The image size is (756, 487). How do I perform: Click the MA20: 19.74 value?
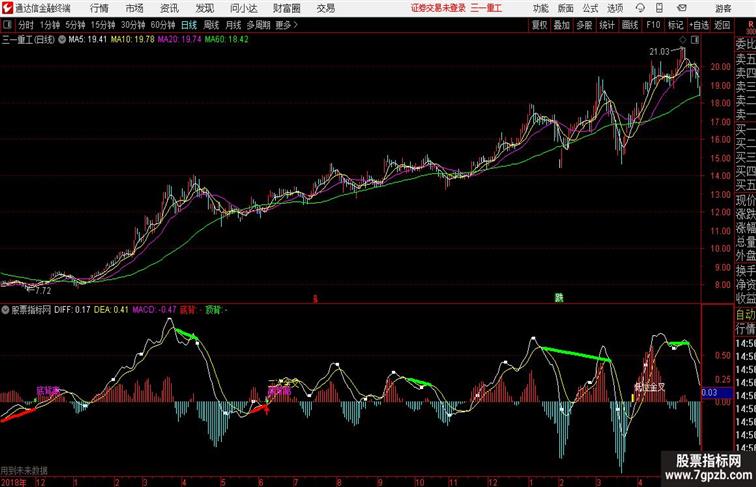(x=179, y=40)
